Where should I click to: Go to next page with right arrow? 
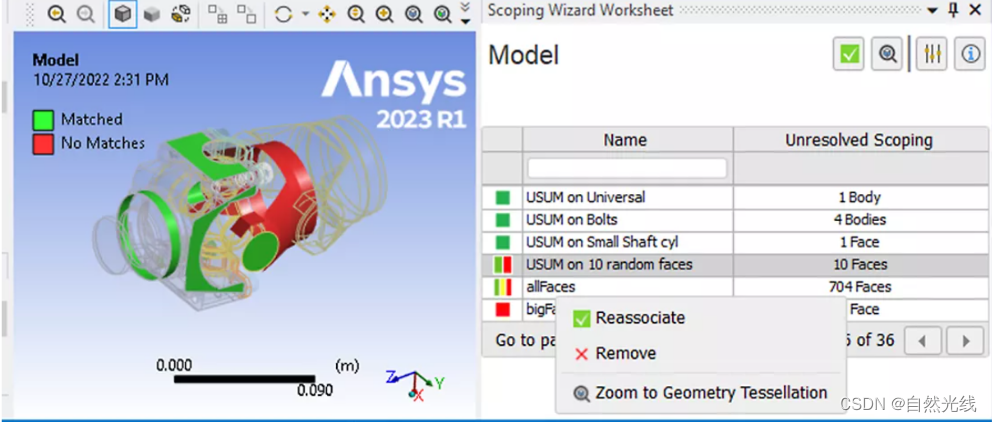tap(965, 341)
